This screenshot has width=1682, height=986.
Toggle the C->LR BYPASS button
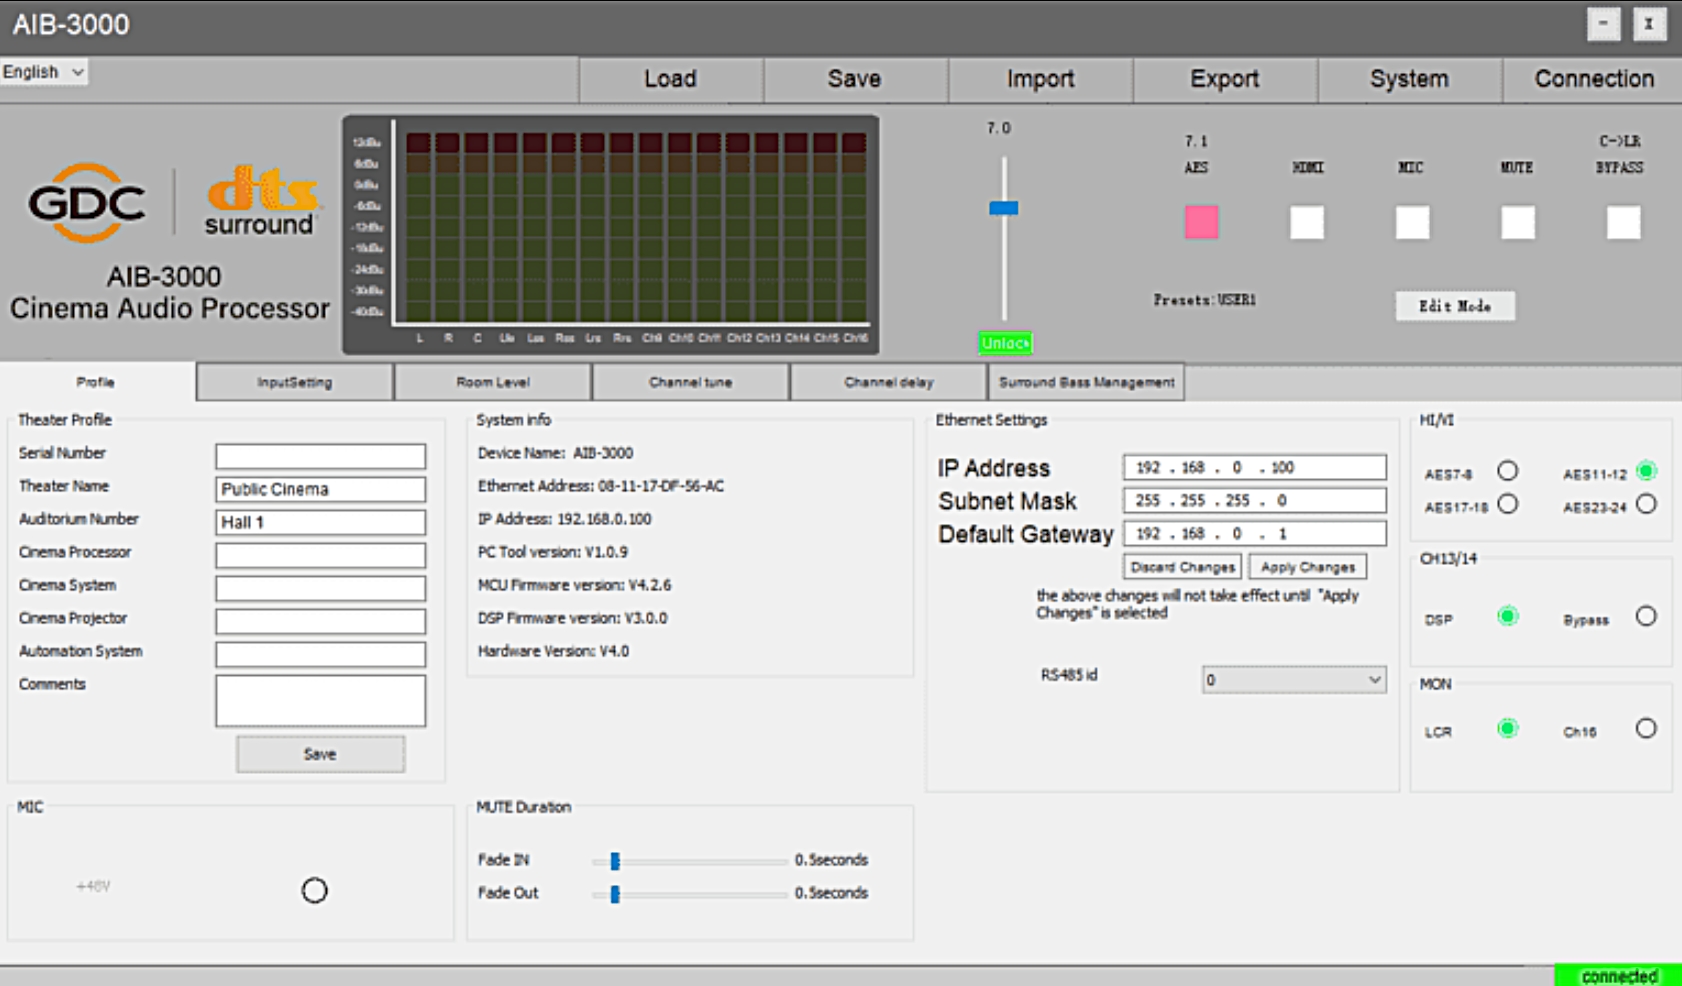(x=1623, y=222)
